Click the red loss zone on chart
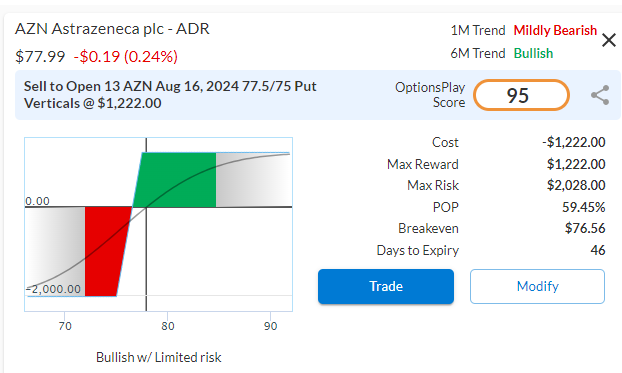 tap(106, 251)
